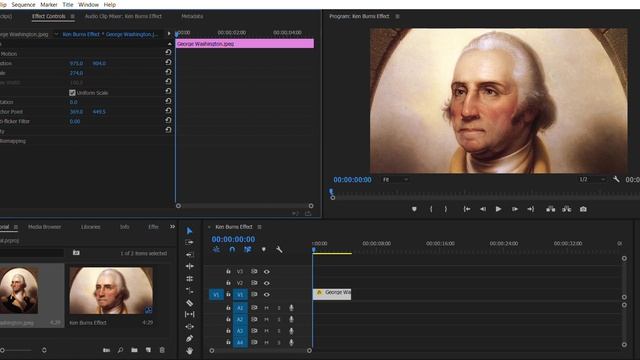Open the Title menu

click(x=68, y=4)
